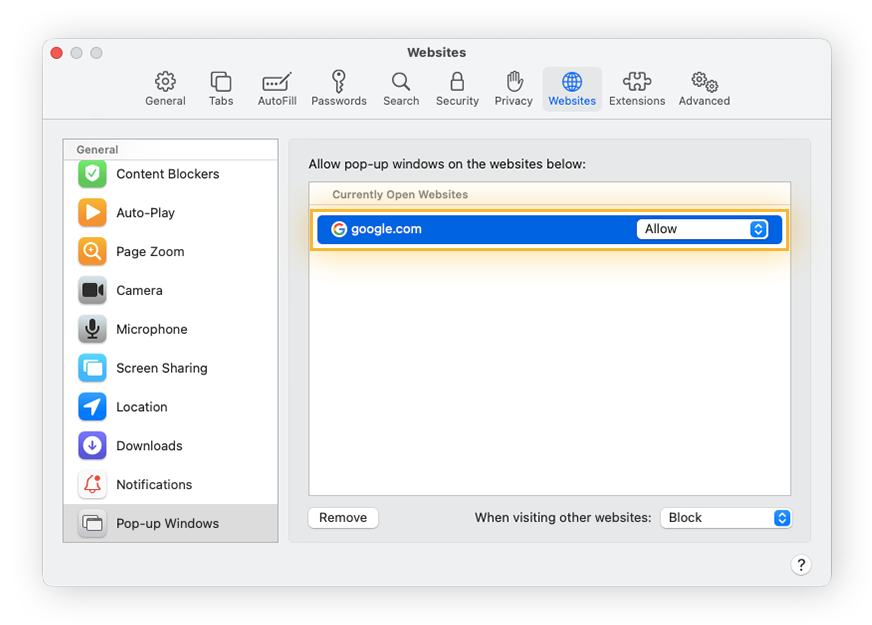Open the Passwords key icon

pos(339,81)
